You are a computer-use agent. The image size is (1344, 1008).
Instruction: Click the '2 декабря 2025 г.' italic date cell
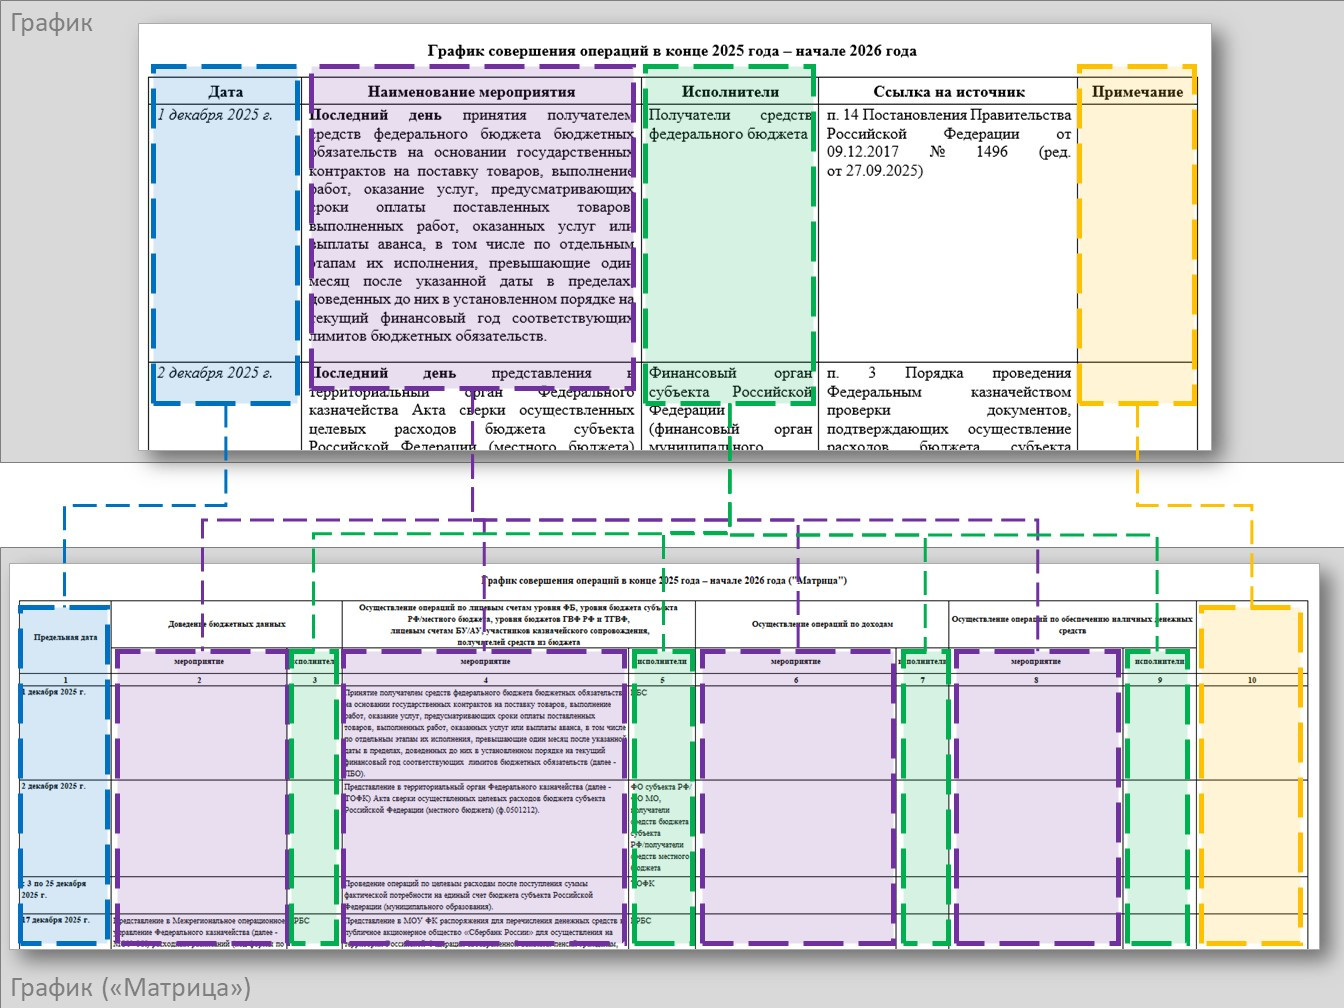click(x=214, y=373)
